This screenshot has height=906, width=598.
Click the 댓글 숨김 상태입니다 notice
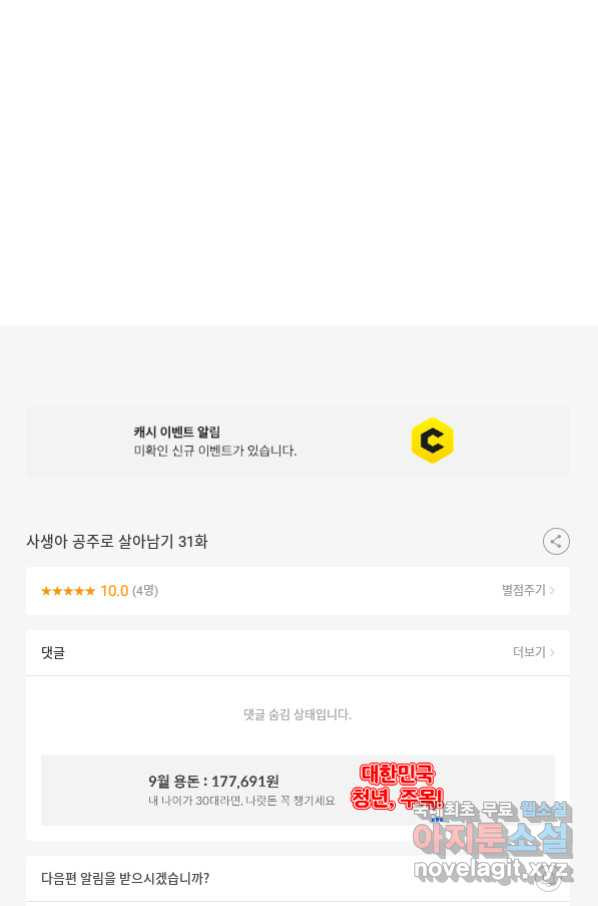click(x=297, y=714)
